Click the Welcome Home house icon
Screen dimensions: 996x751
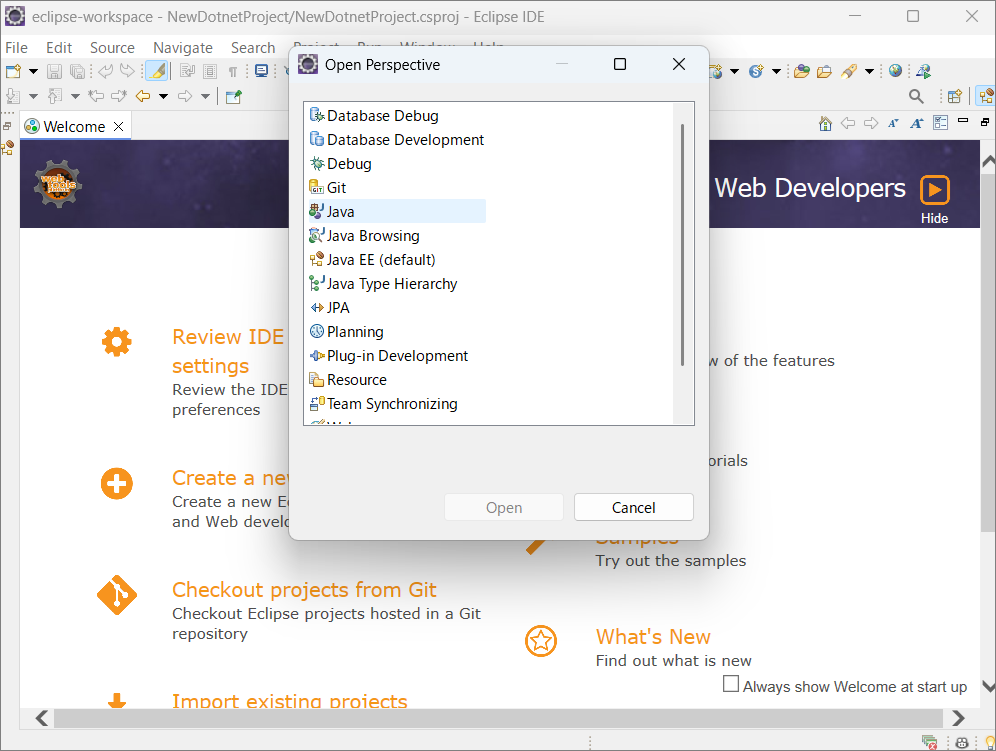tap(825, 123)
